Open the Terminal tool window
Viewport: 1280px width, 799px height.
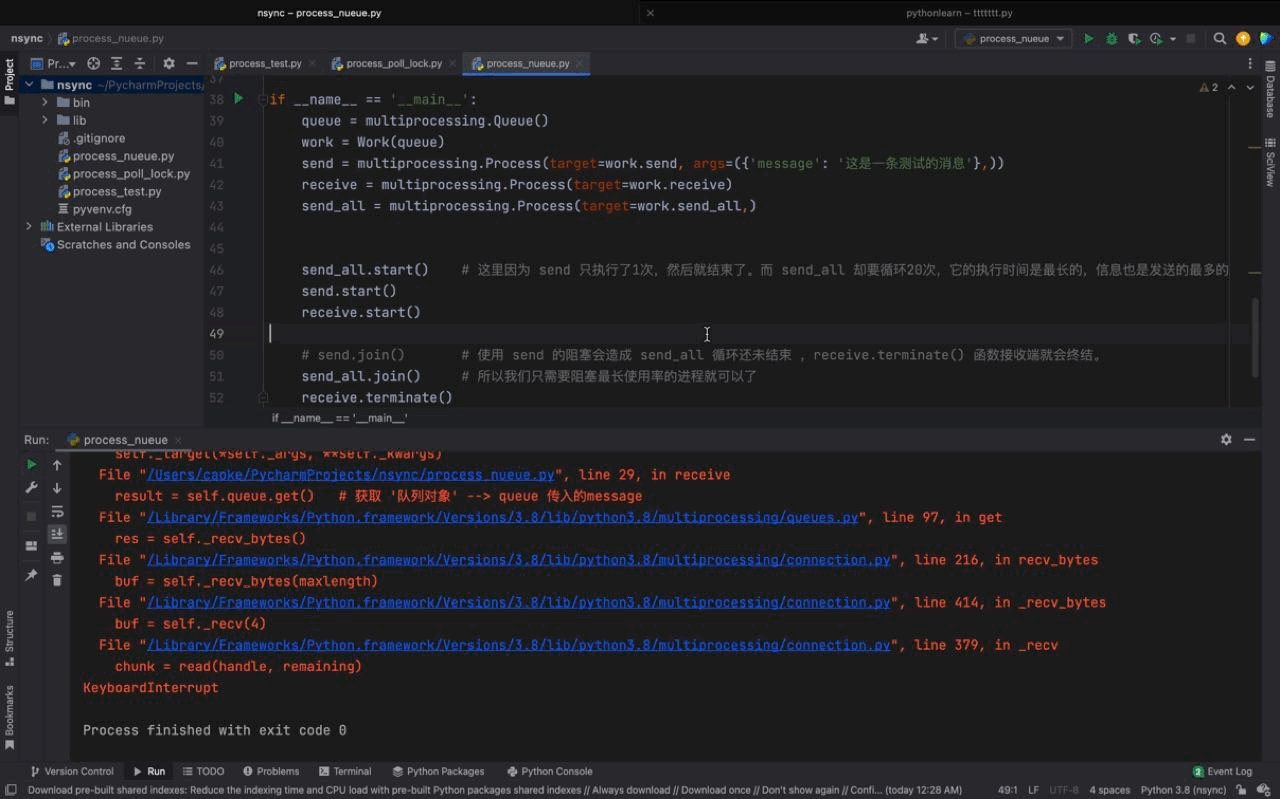point(345,771)
